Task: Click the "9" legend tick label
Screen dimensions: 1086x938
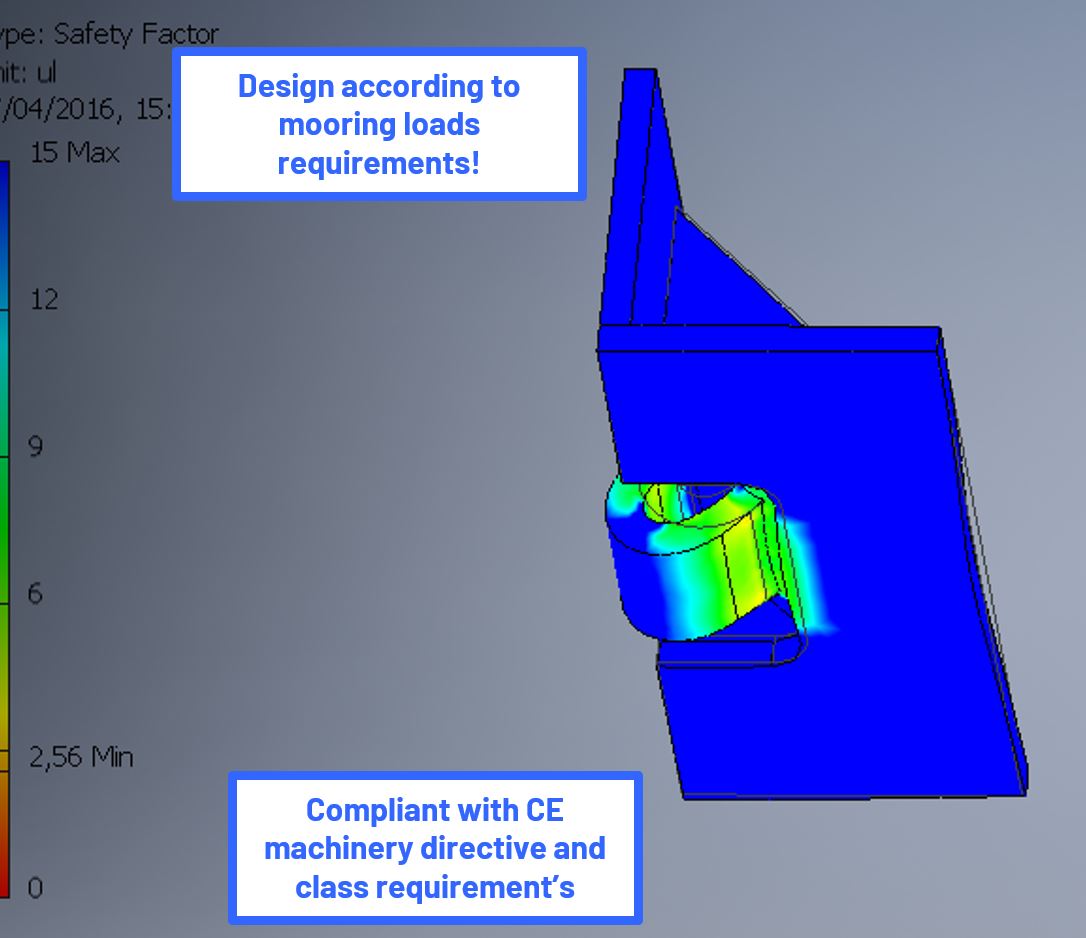Action: [35, 446]
